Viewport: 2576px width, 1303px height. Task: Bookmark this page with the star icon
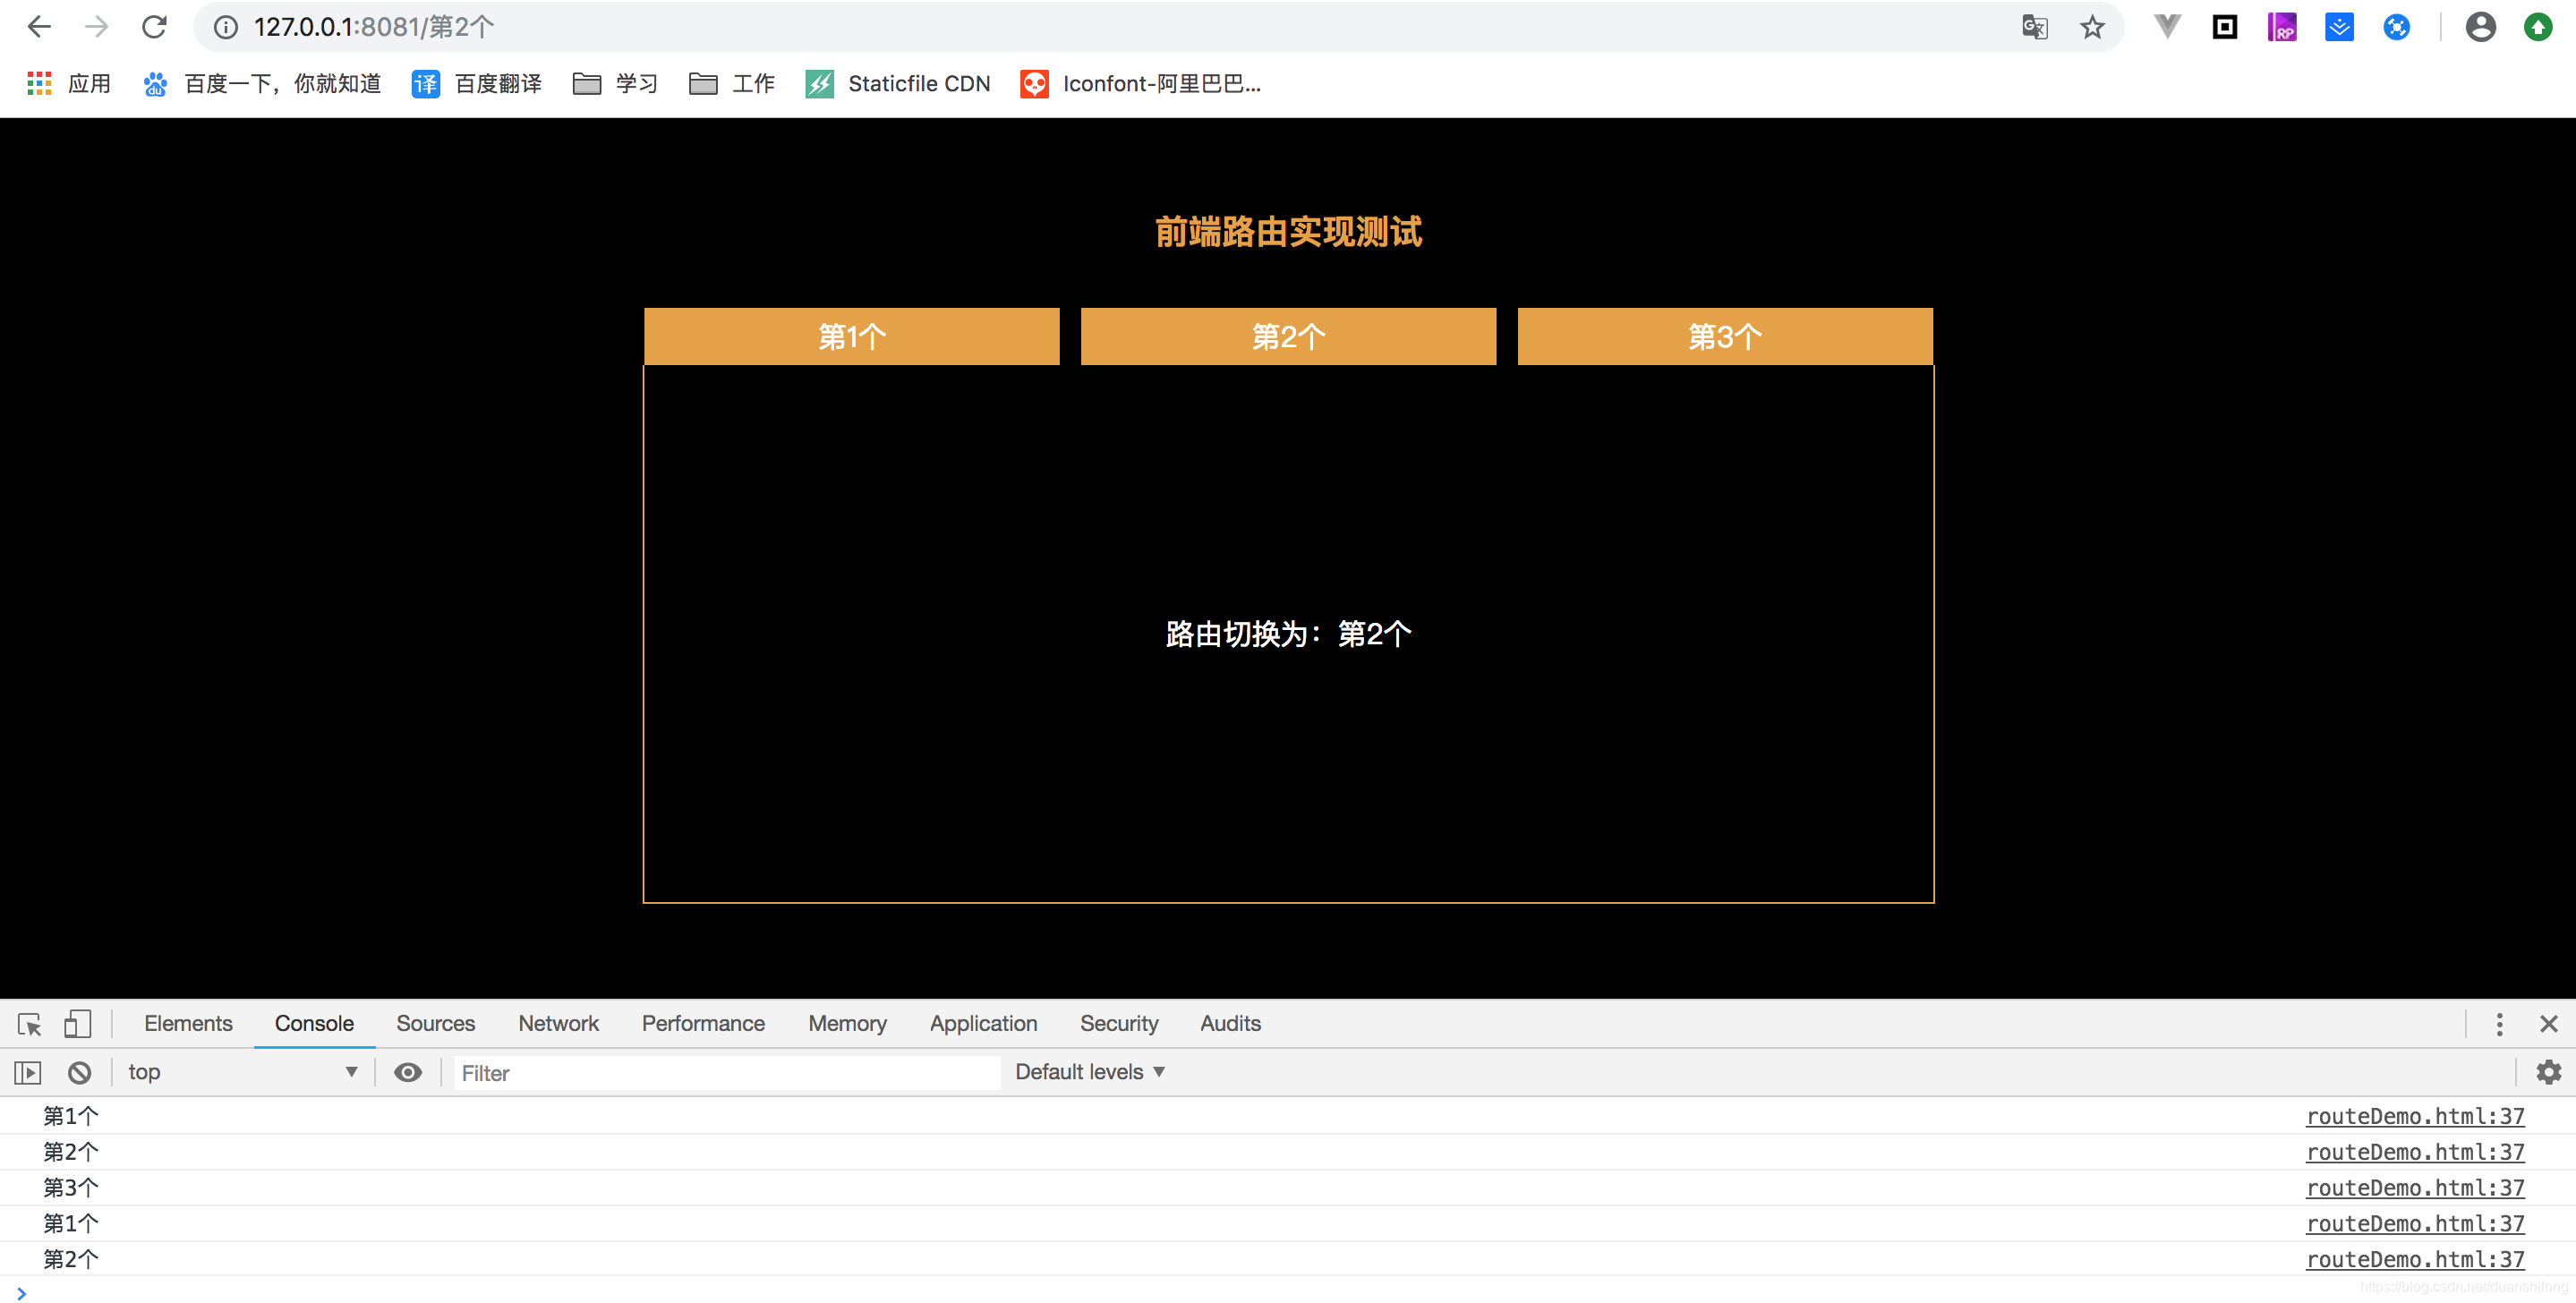(x=2092, y=27)
